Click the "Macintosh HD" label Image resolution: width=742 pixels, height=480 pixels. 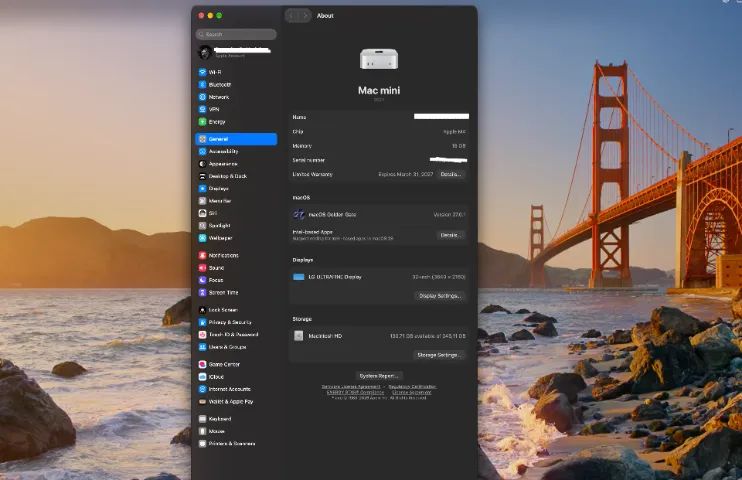pyautogui.click(x=325, y=336)
